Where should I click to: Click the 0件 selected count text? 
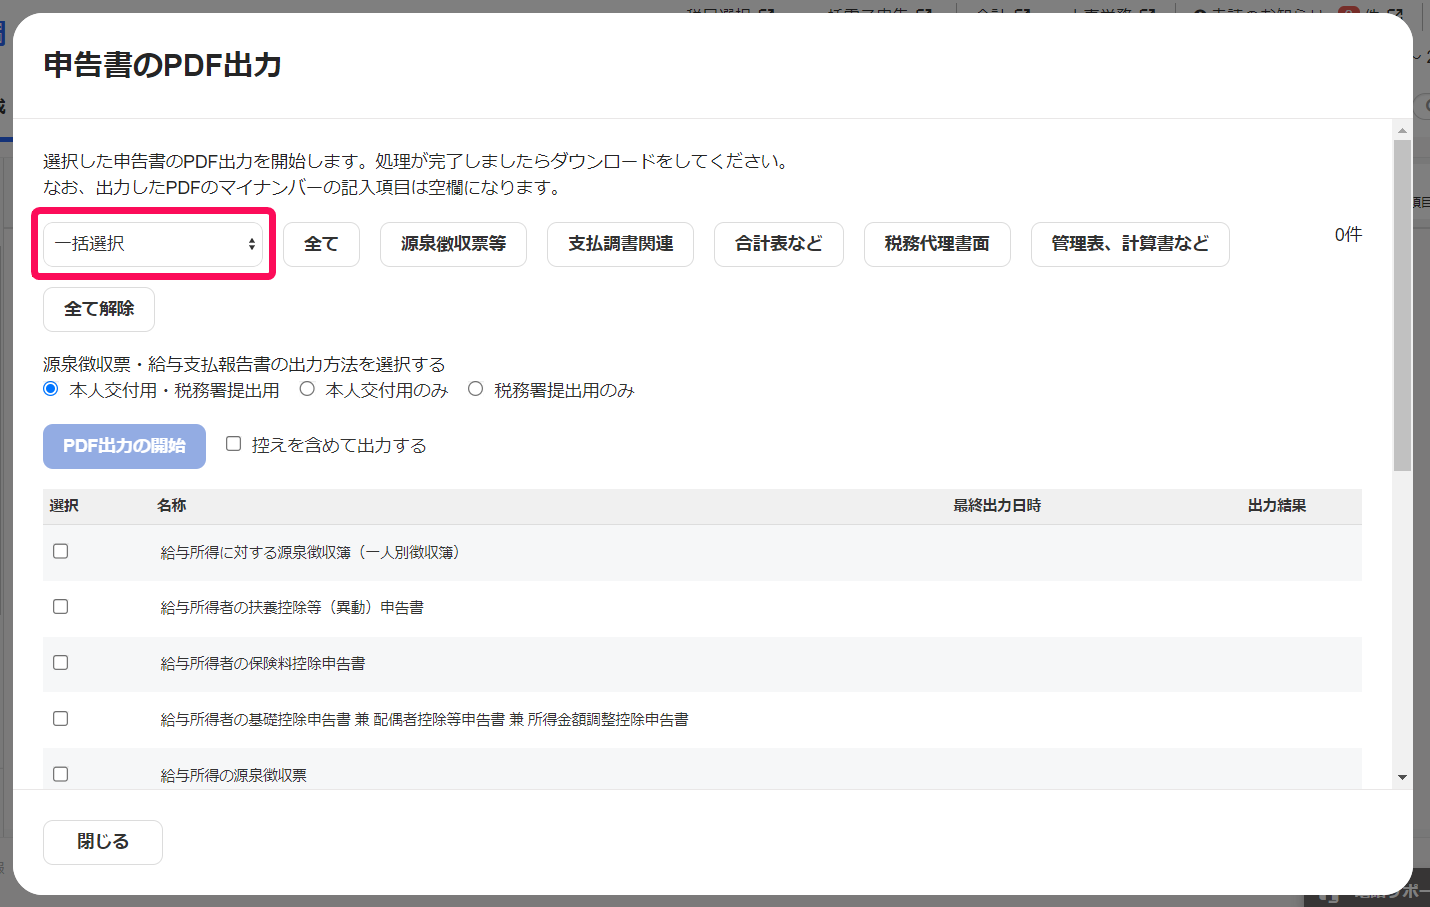(1348, 235)
